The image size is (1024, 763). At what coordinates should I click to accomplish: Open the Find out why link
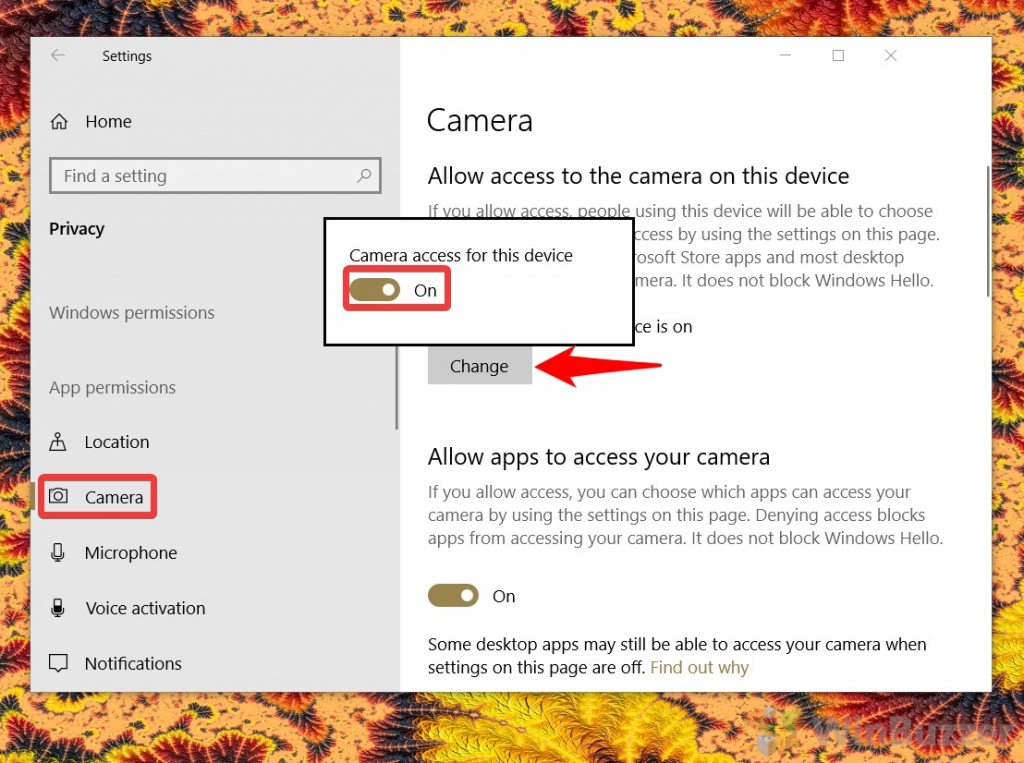pyautogui.click(x=699, y=667)
